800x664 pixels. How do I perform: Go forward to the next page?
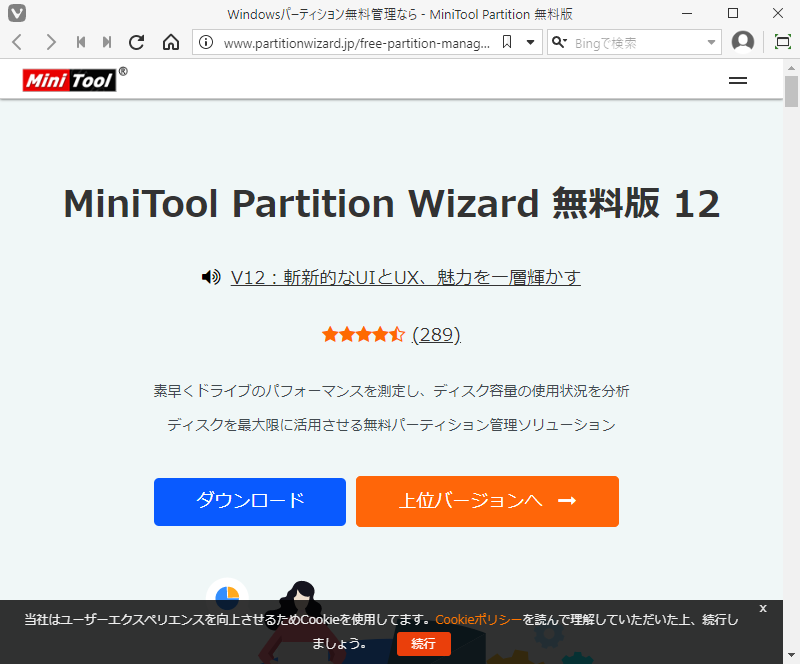50,42
